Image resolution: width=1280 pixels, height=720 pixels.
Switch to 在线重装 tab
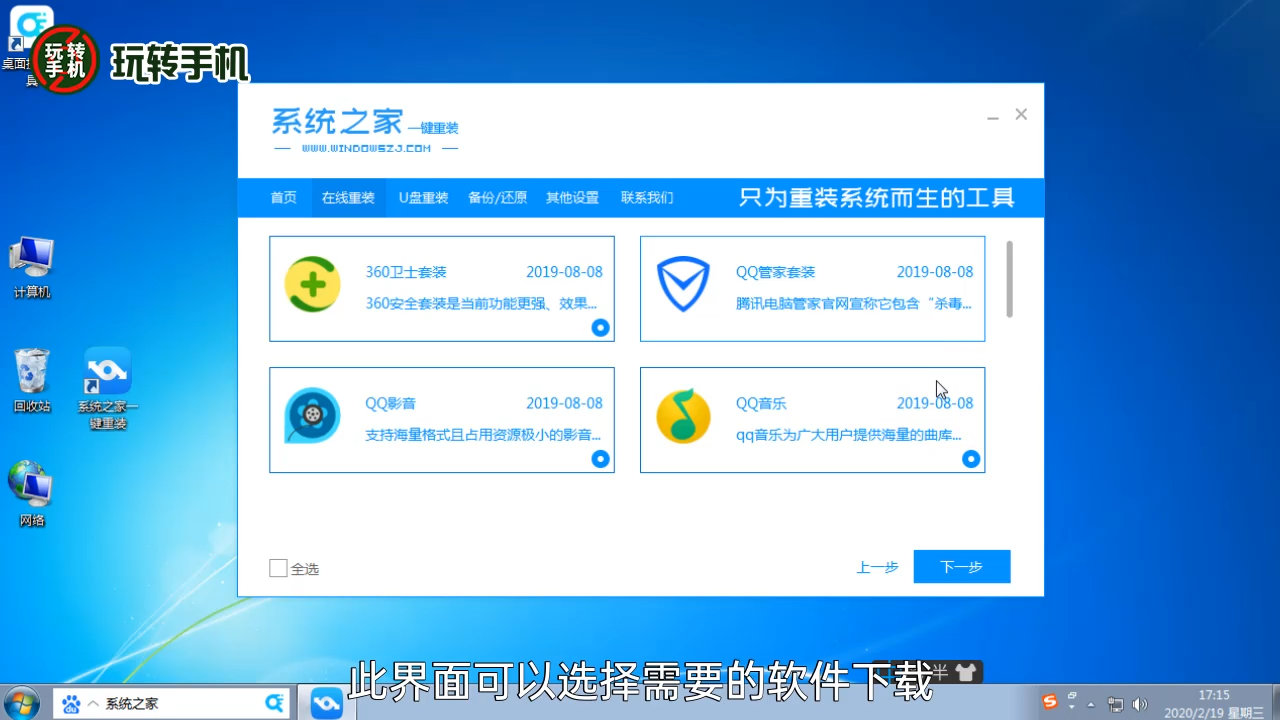[x=348, y=198]
